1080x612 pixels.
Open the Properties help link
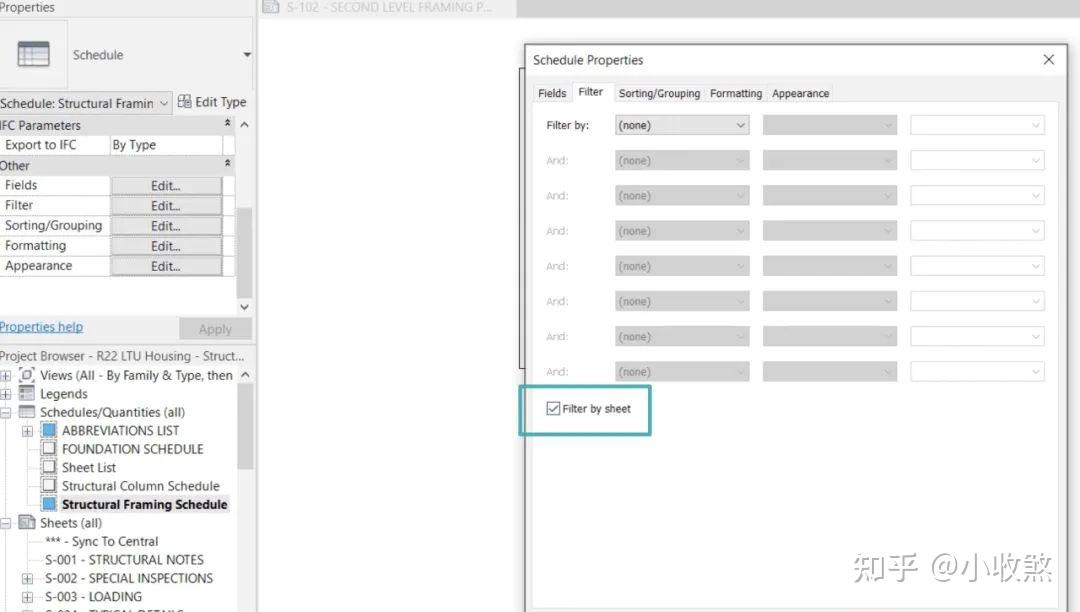(41, 326)
